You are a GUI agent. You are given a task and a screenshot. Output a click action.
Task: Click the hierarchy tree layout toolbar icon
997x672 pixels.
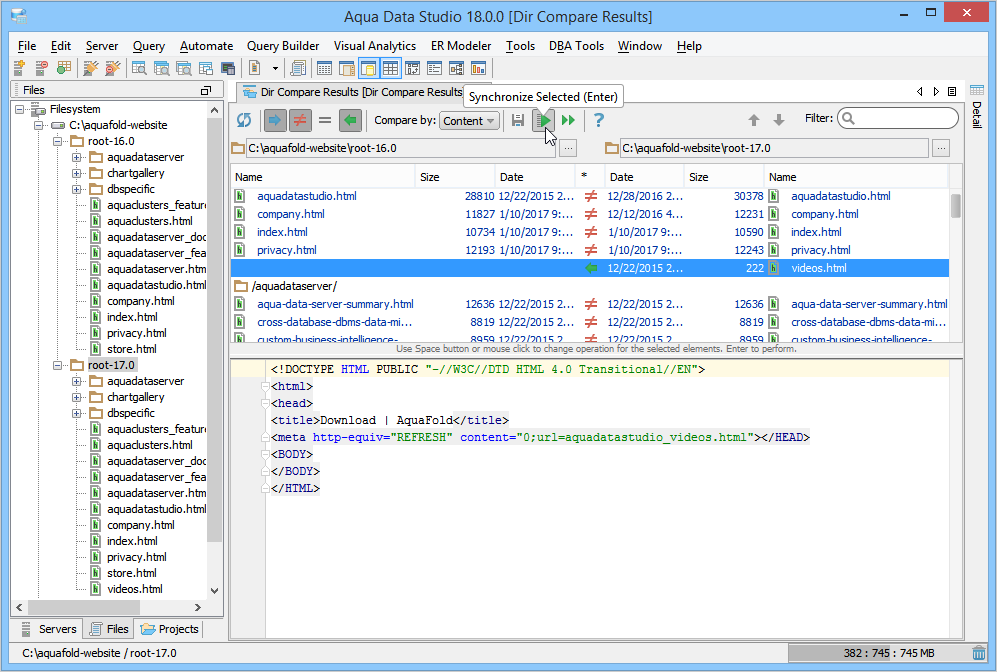coord(456,68)
